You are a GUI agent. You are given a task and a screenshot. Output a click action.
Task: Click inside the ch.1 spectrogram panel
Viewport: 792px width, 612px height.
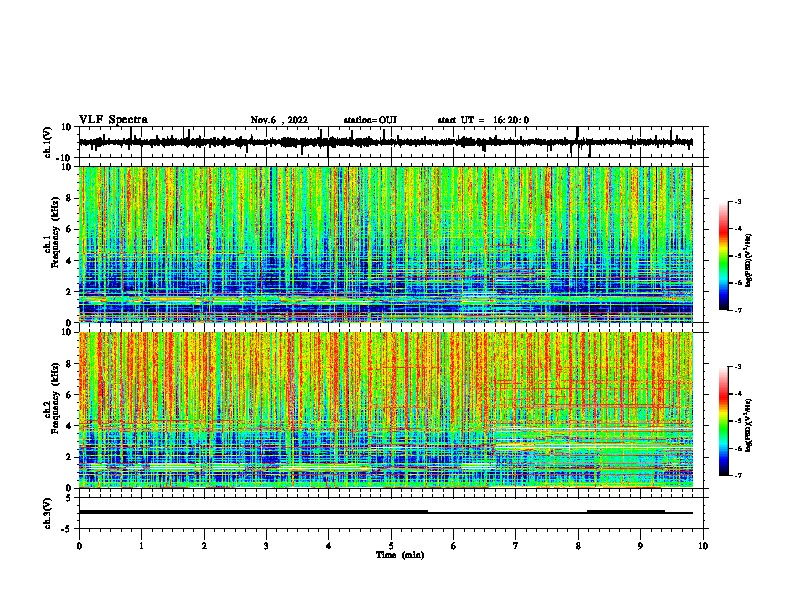click(385, 244)
